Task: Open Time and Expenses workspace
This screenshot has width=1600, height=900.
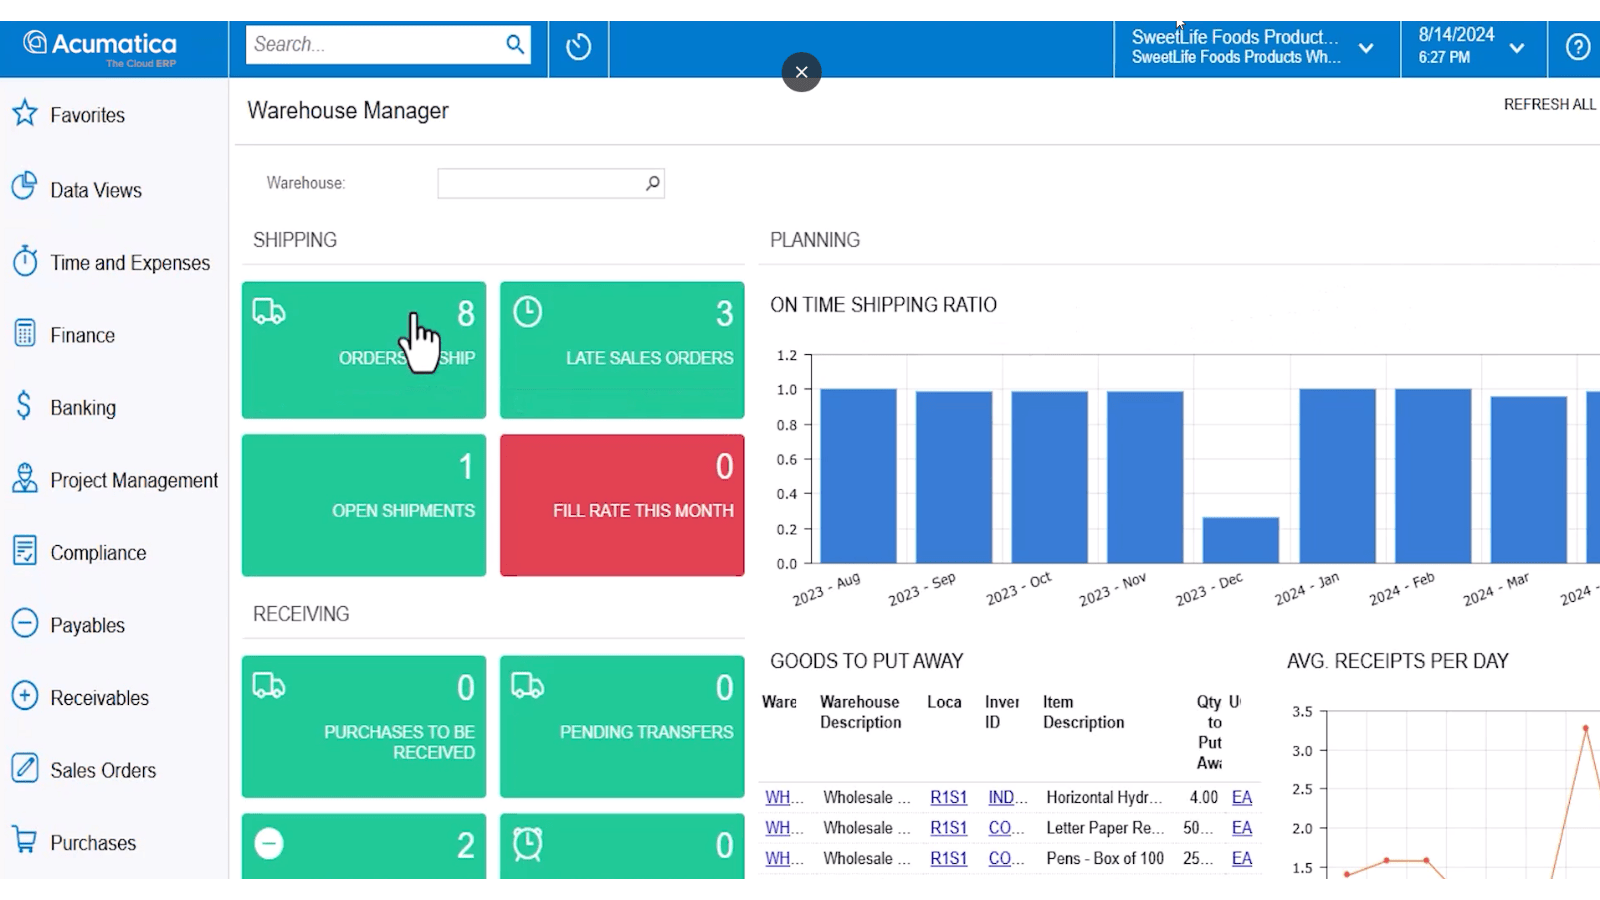Action: pos(130,263)
